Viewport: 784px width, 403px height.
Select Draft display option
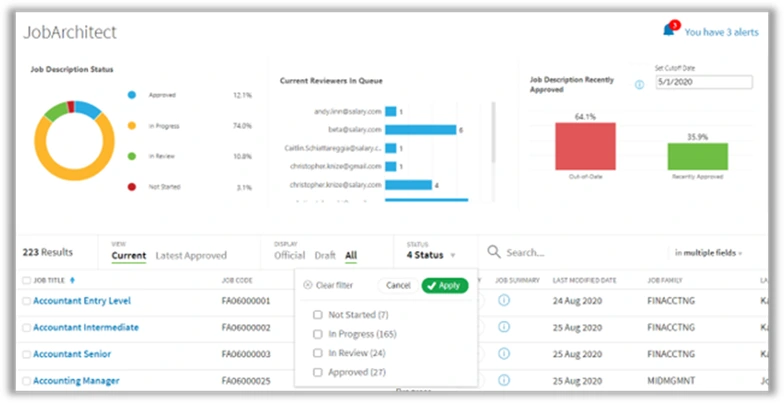tap(325, 256)
